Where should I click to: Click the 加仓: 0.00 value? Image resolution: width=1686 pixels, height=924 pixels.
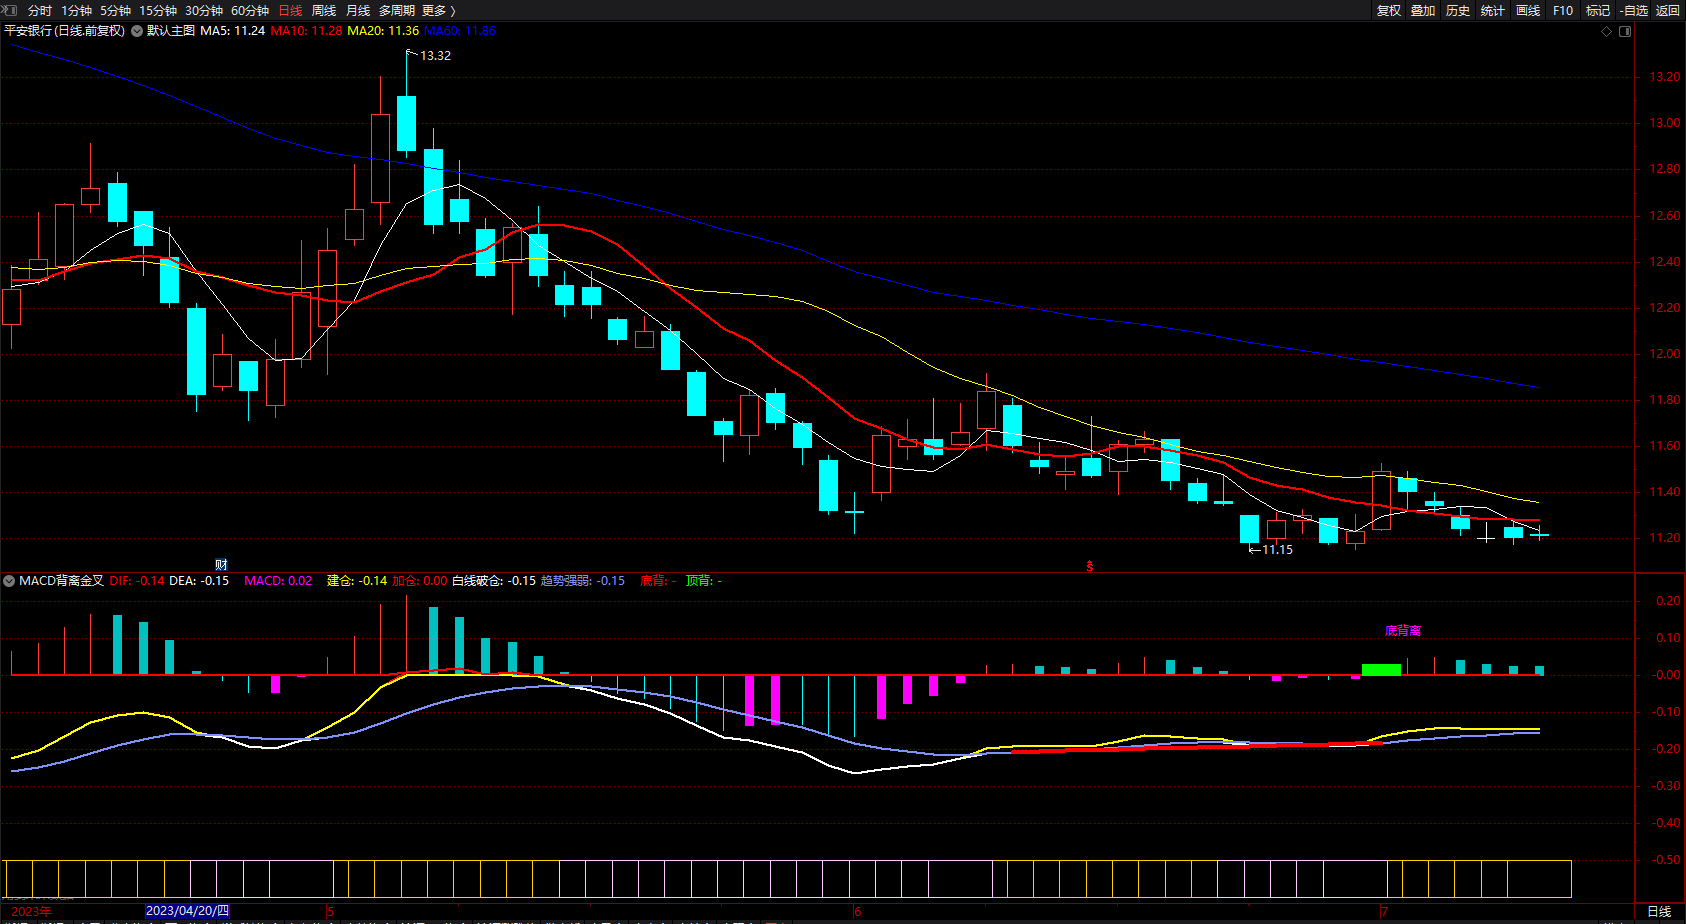pos(420,581)
